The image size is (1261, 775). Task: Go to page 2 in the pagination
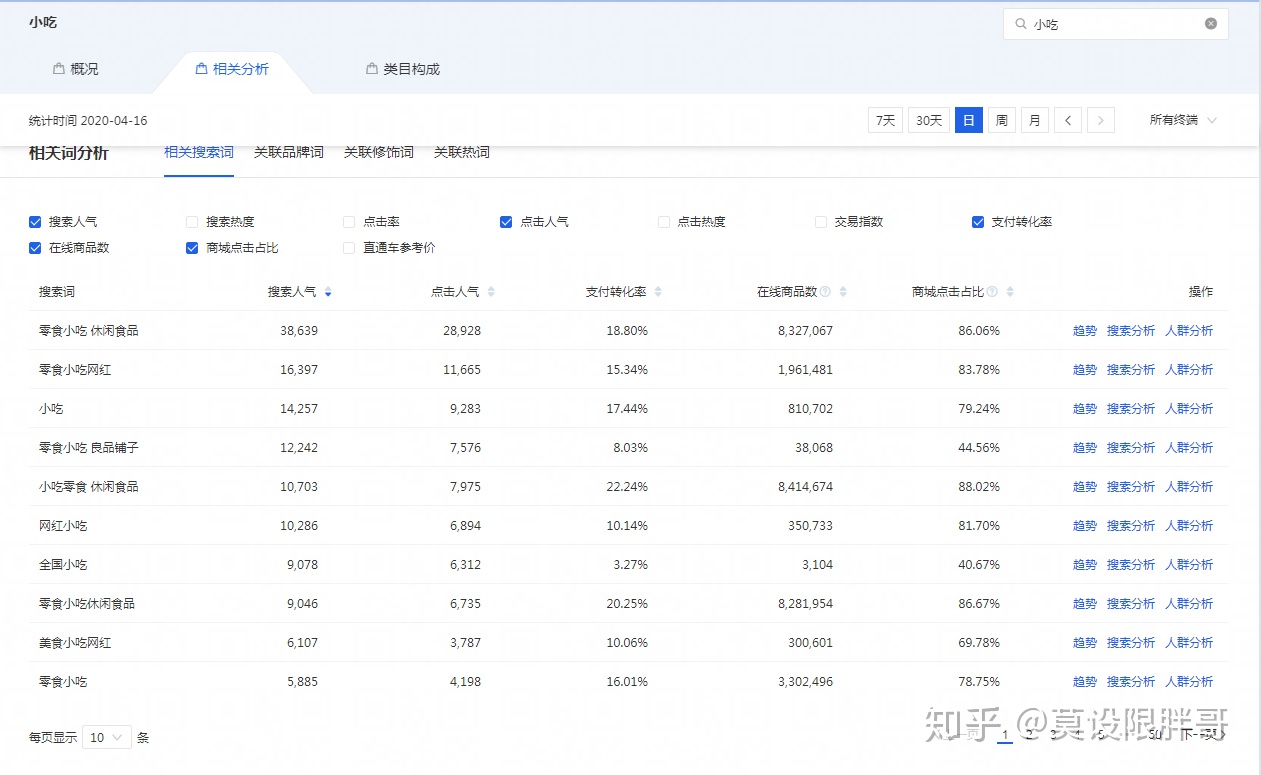coord(1029,734)
